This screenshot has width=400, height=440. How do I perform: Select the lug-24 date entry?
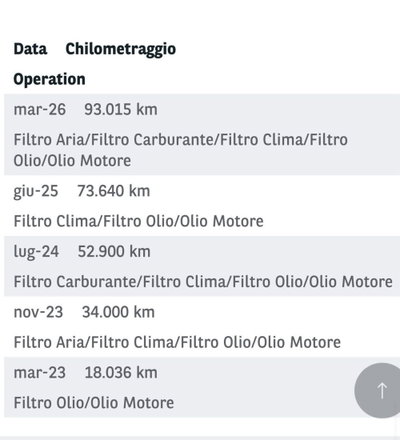tap(36, 252)
